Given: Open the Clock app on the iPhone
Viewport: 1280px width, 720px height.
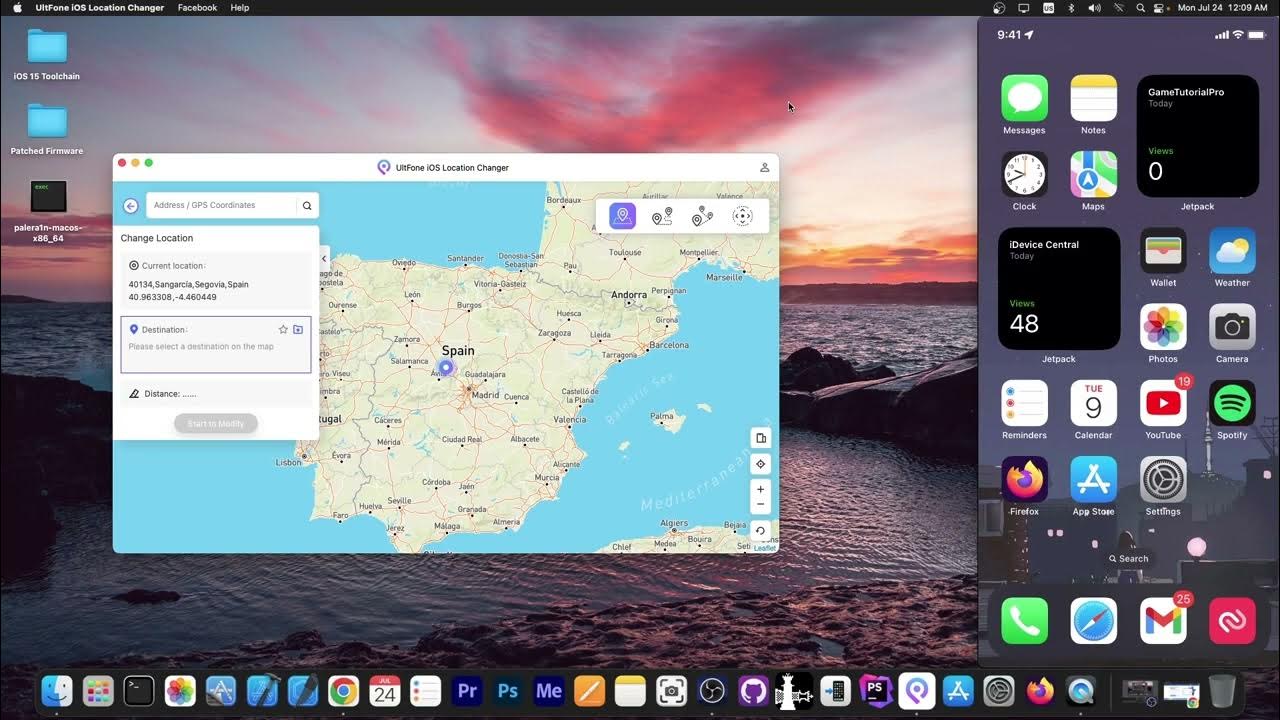Looking at the screenshot, I should [1024, 174].
